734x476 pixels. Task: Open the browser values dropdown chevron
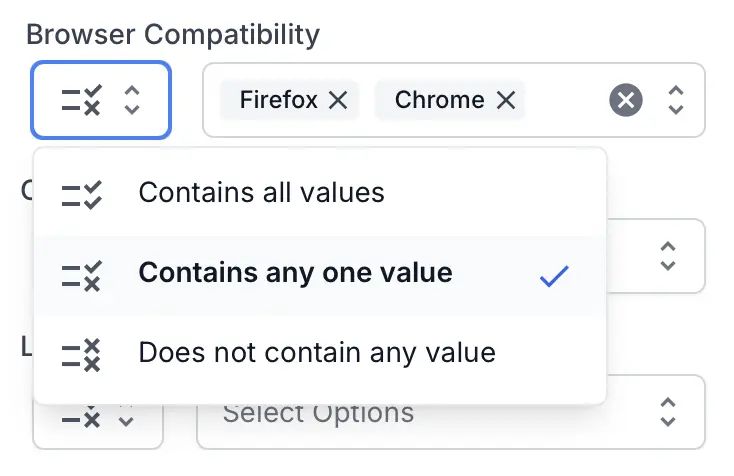tap(676, 100)
